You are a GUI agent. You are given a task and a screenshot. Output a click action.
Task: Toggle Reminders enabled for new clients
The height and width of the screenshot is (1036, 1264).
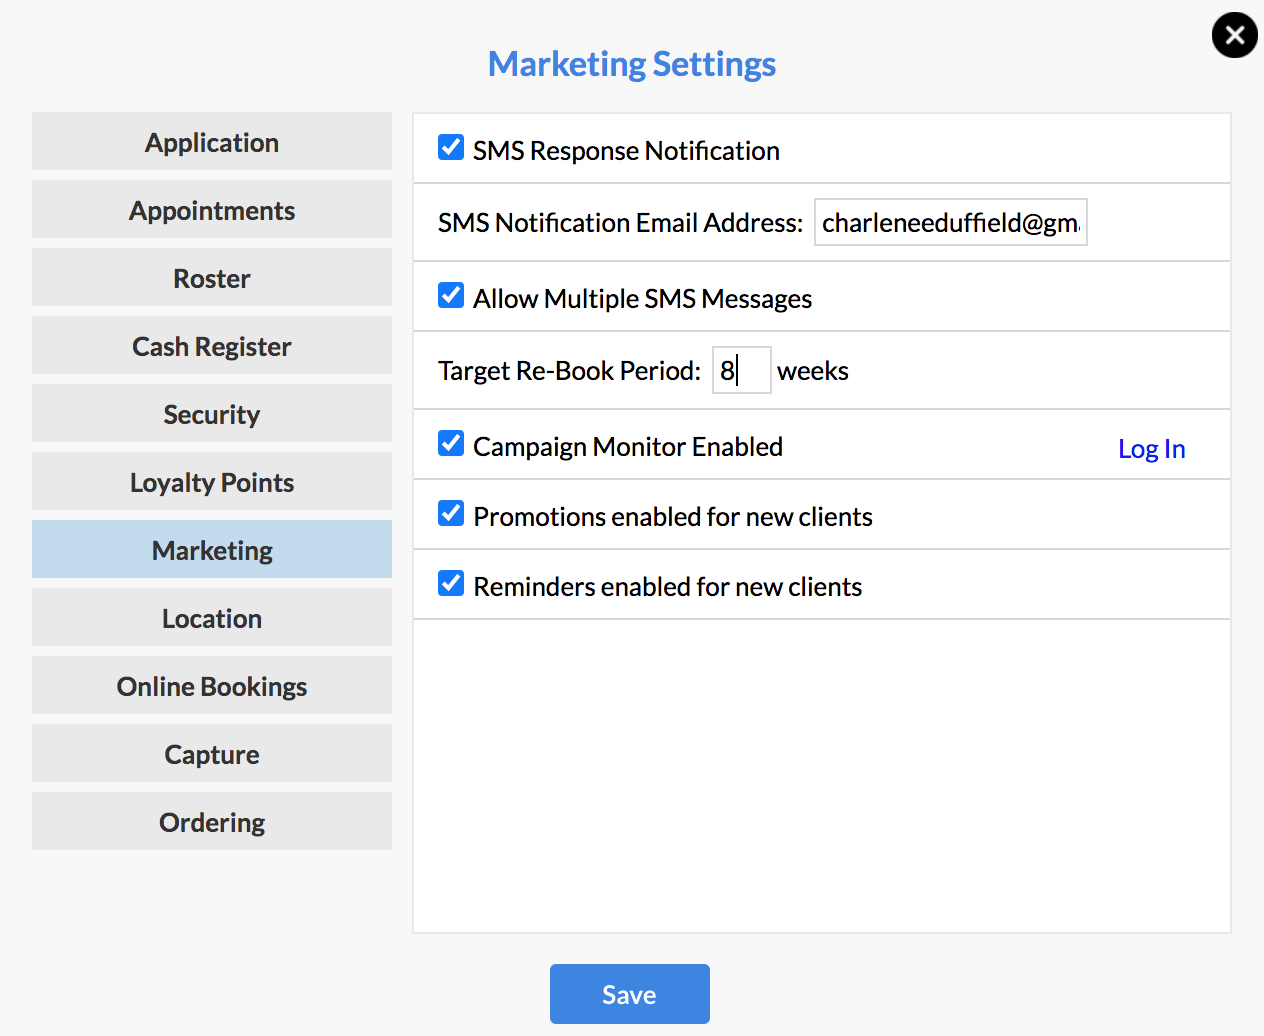tap(451, 584)
